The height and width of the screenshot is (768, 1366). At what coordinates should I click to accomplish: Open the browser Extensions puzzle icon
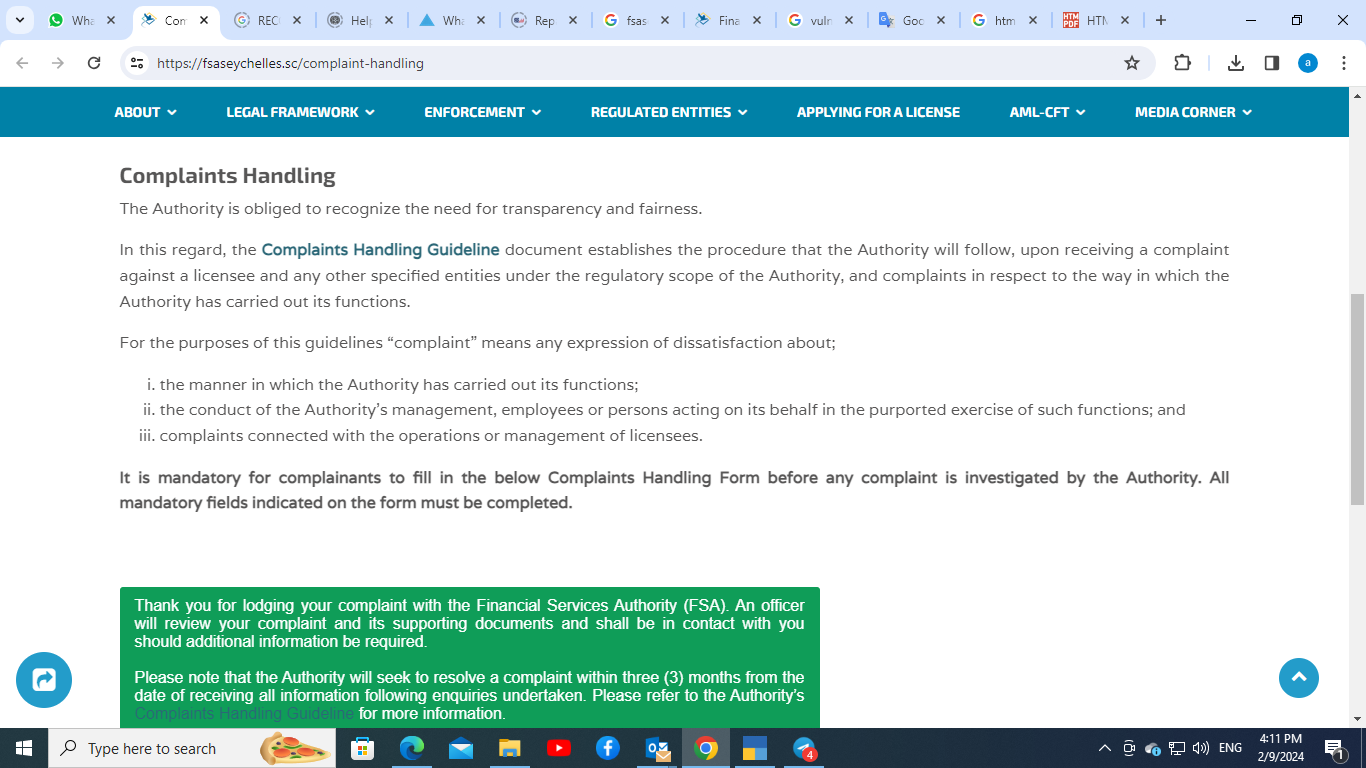pos(1182,63)
